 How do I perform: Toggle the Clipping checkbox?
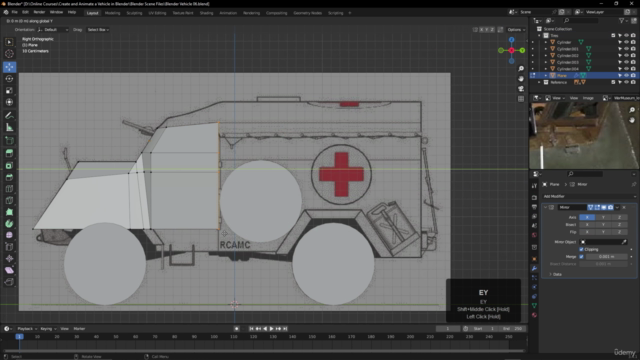click(x=581, y=249)
